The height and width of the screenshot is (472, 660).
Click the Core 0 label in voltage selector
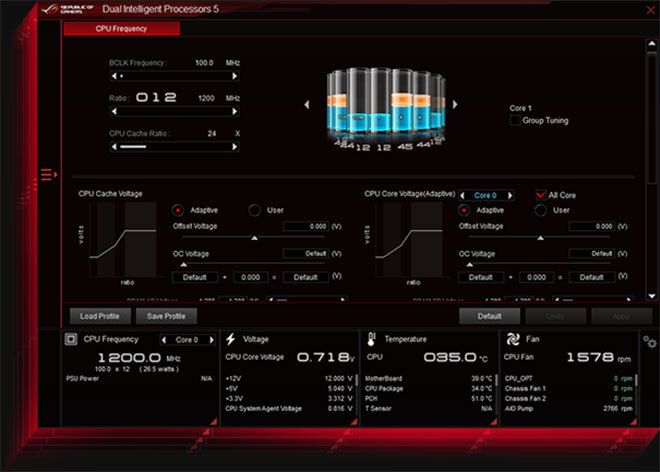485,195
